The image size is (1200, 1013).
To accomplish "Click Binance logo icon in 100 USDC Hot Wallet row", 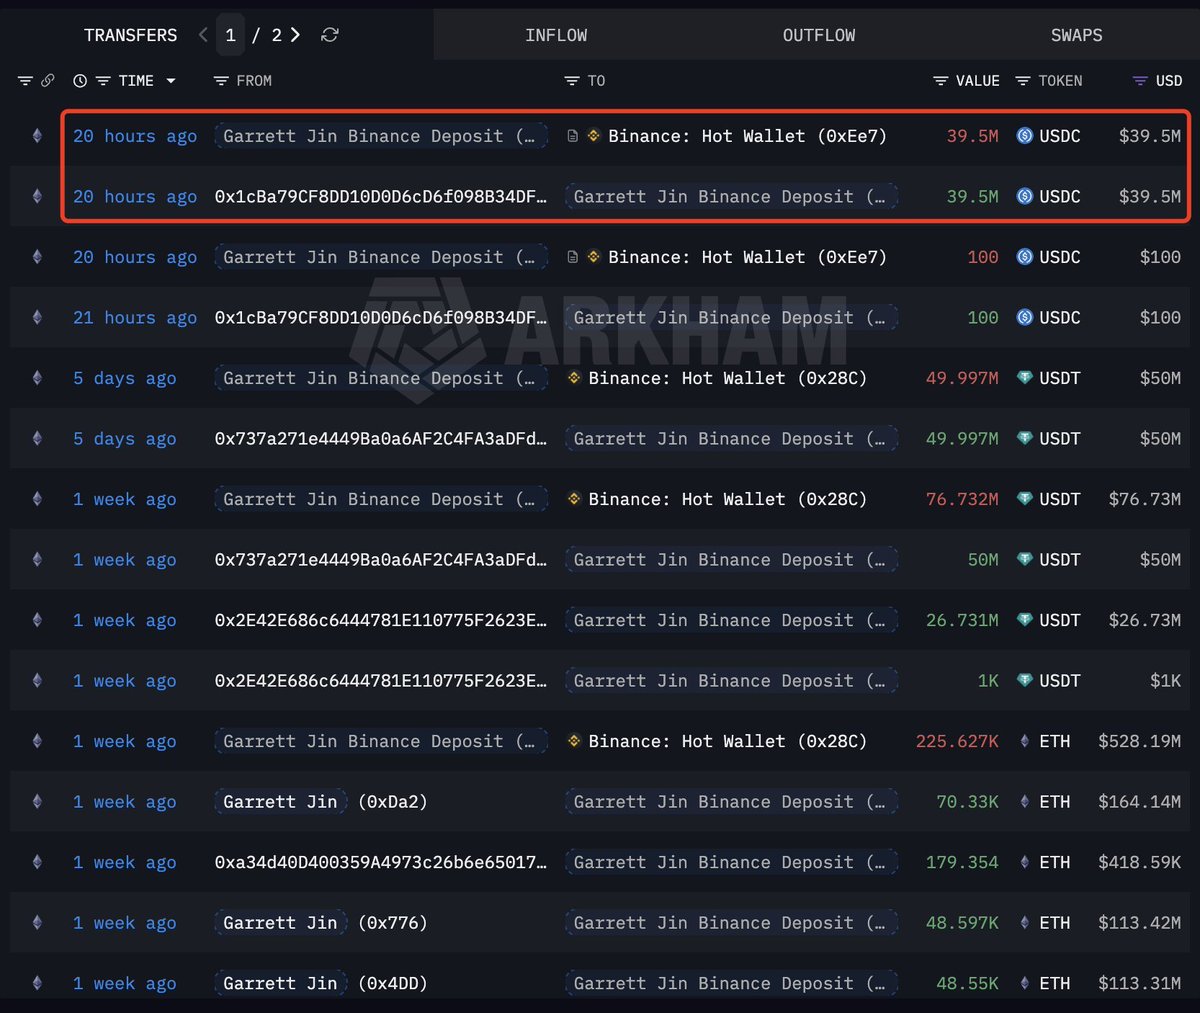I will 593,257.
